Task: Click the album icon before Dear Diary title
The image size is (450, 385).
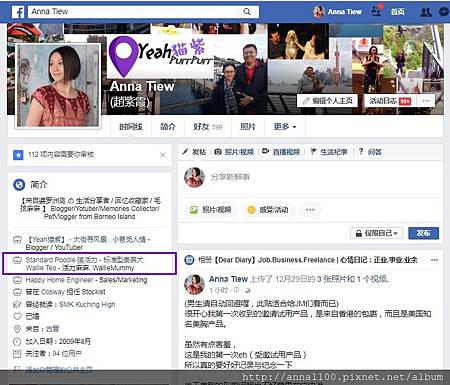Action: point(189,260)
